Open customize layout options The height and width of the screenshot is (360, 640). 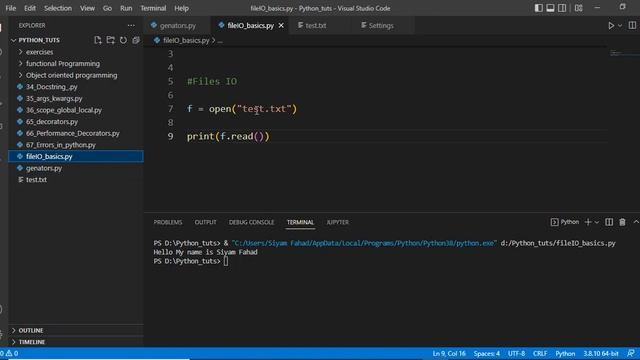click(x=578, y=8)
